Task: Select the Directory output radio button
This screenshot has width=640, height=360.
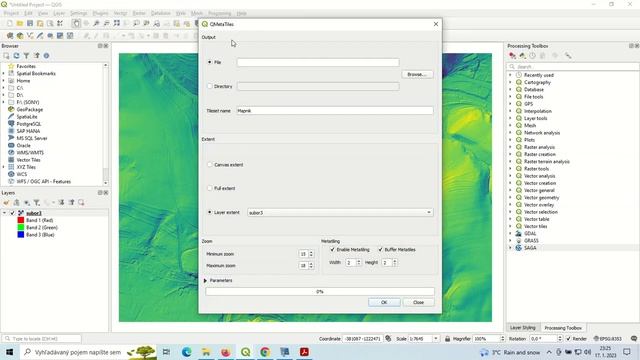Action: tap(210, 86)
